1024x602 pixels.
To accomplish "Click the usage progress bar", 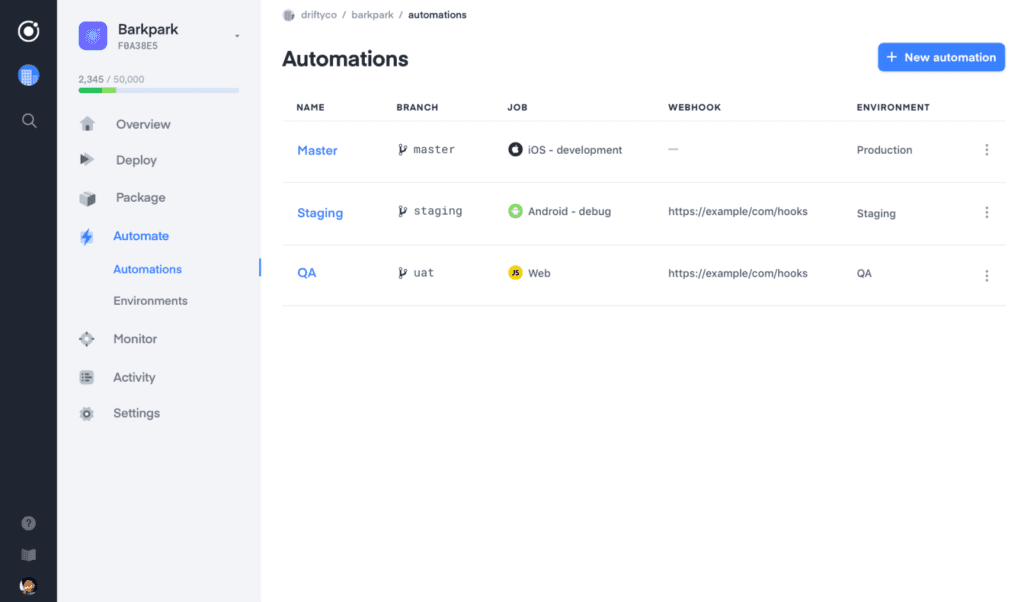I will pos(159,91).
